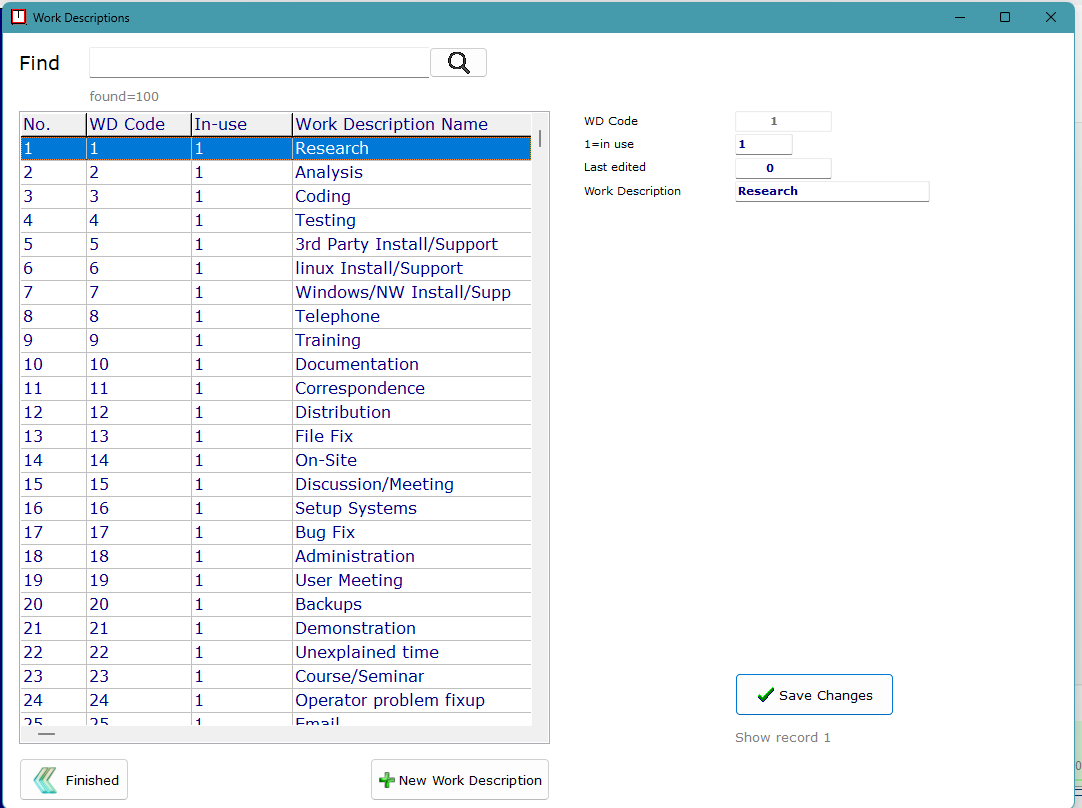Click the Work Description text field
The height and width of the screenshot is (808, 1082).
point(832,191)
